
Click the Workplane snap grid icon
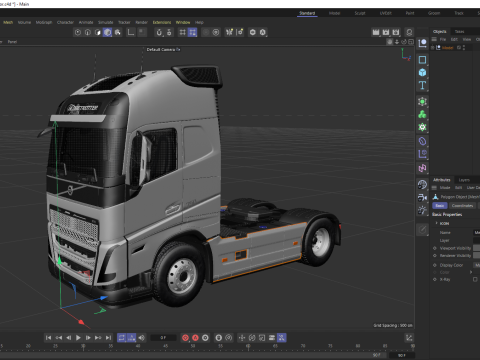(x=182, y=32)
